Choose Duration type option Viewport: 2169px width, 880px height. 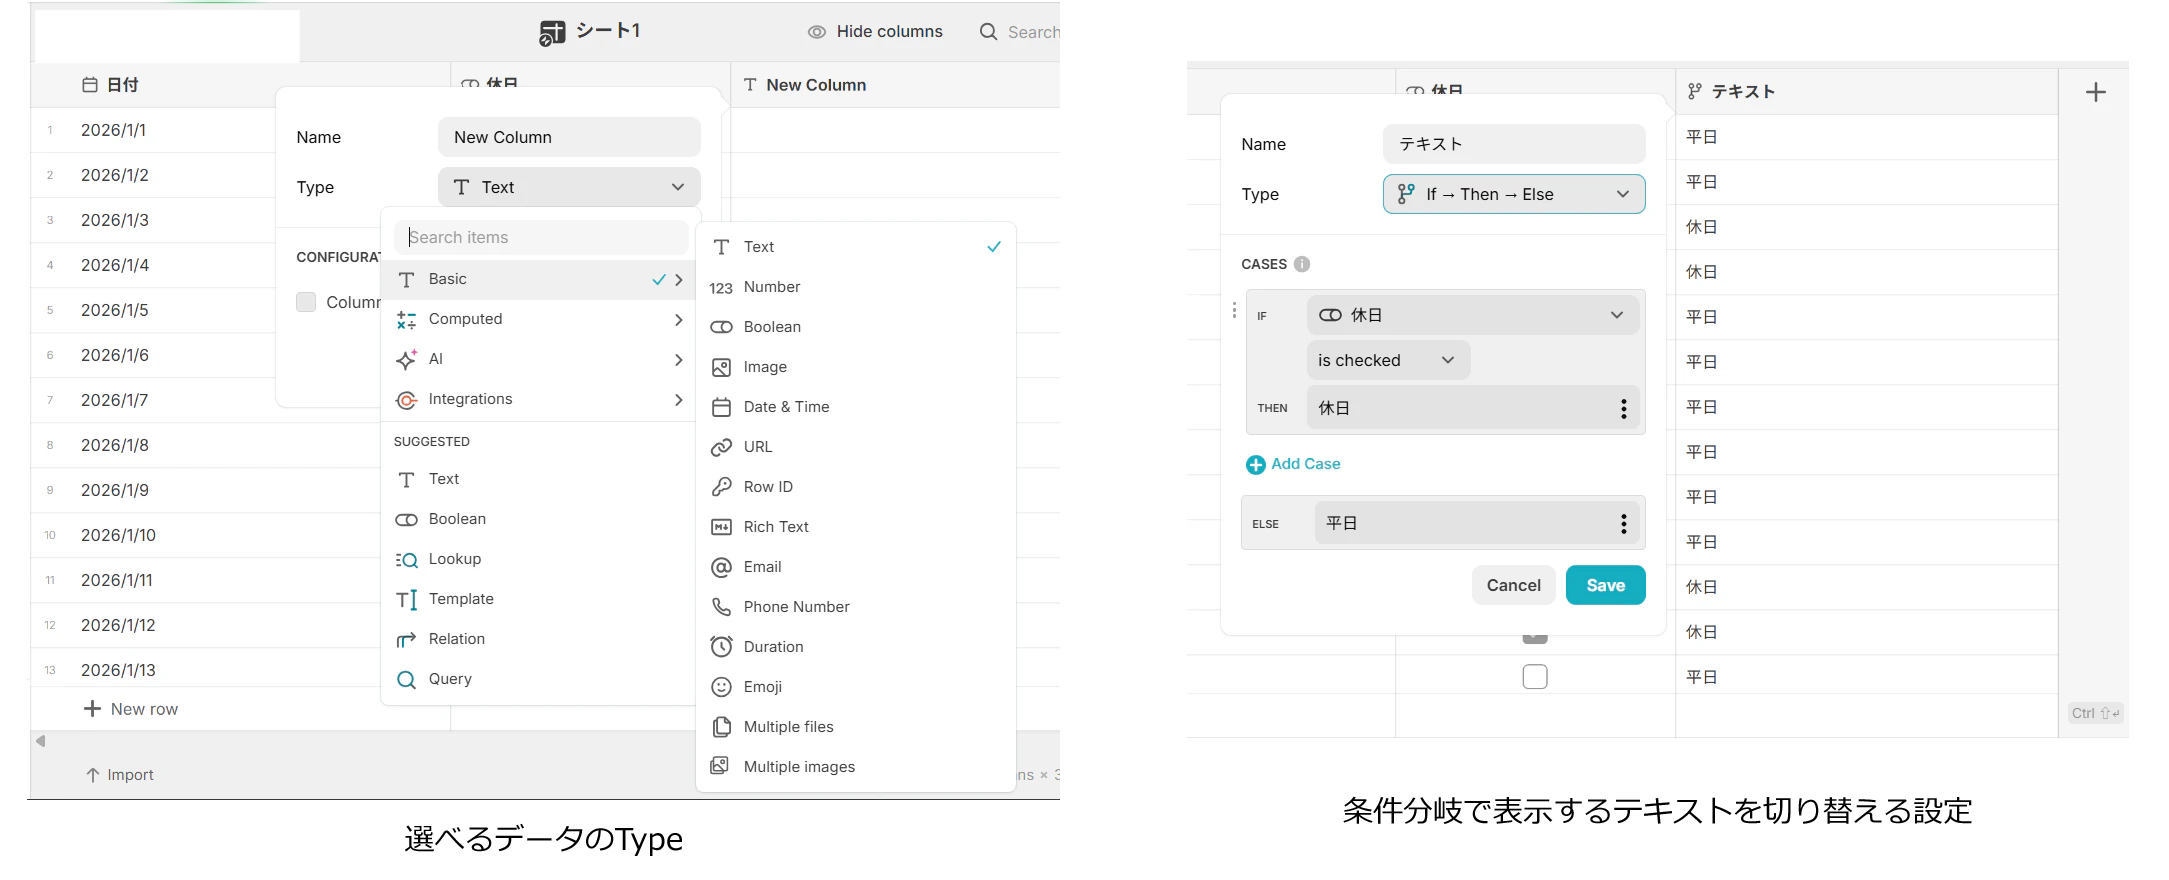[855, 647]
